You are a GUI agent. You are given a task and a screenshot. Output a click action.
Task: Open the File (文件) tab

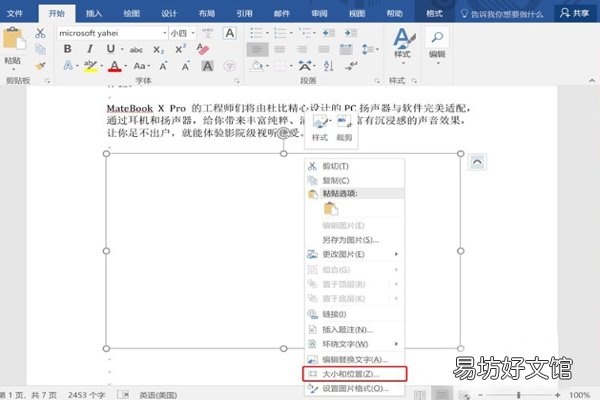pyautogui.click(x=15, y=14)
